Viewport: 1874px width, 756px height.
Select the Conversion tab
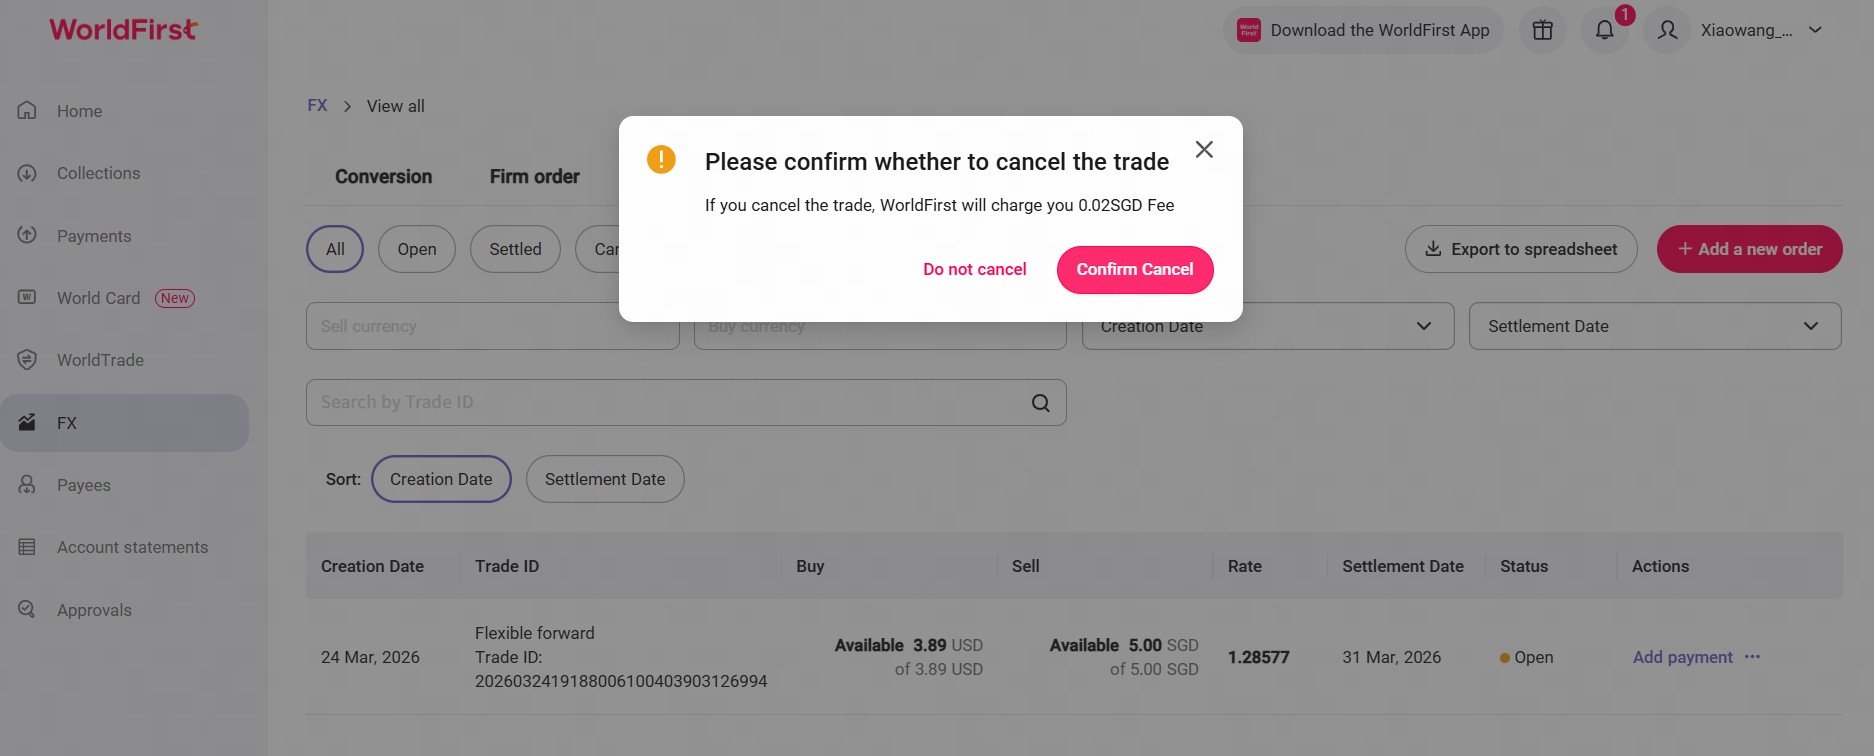click(x=383, y=177)
